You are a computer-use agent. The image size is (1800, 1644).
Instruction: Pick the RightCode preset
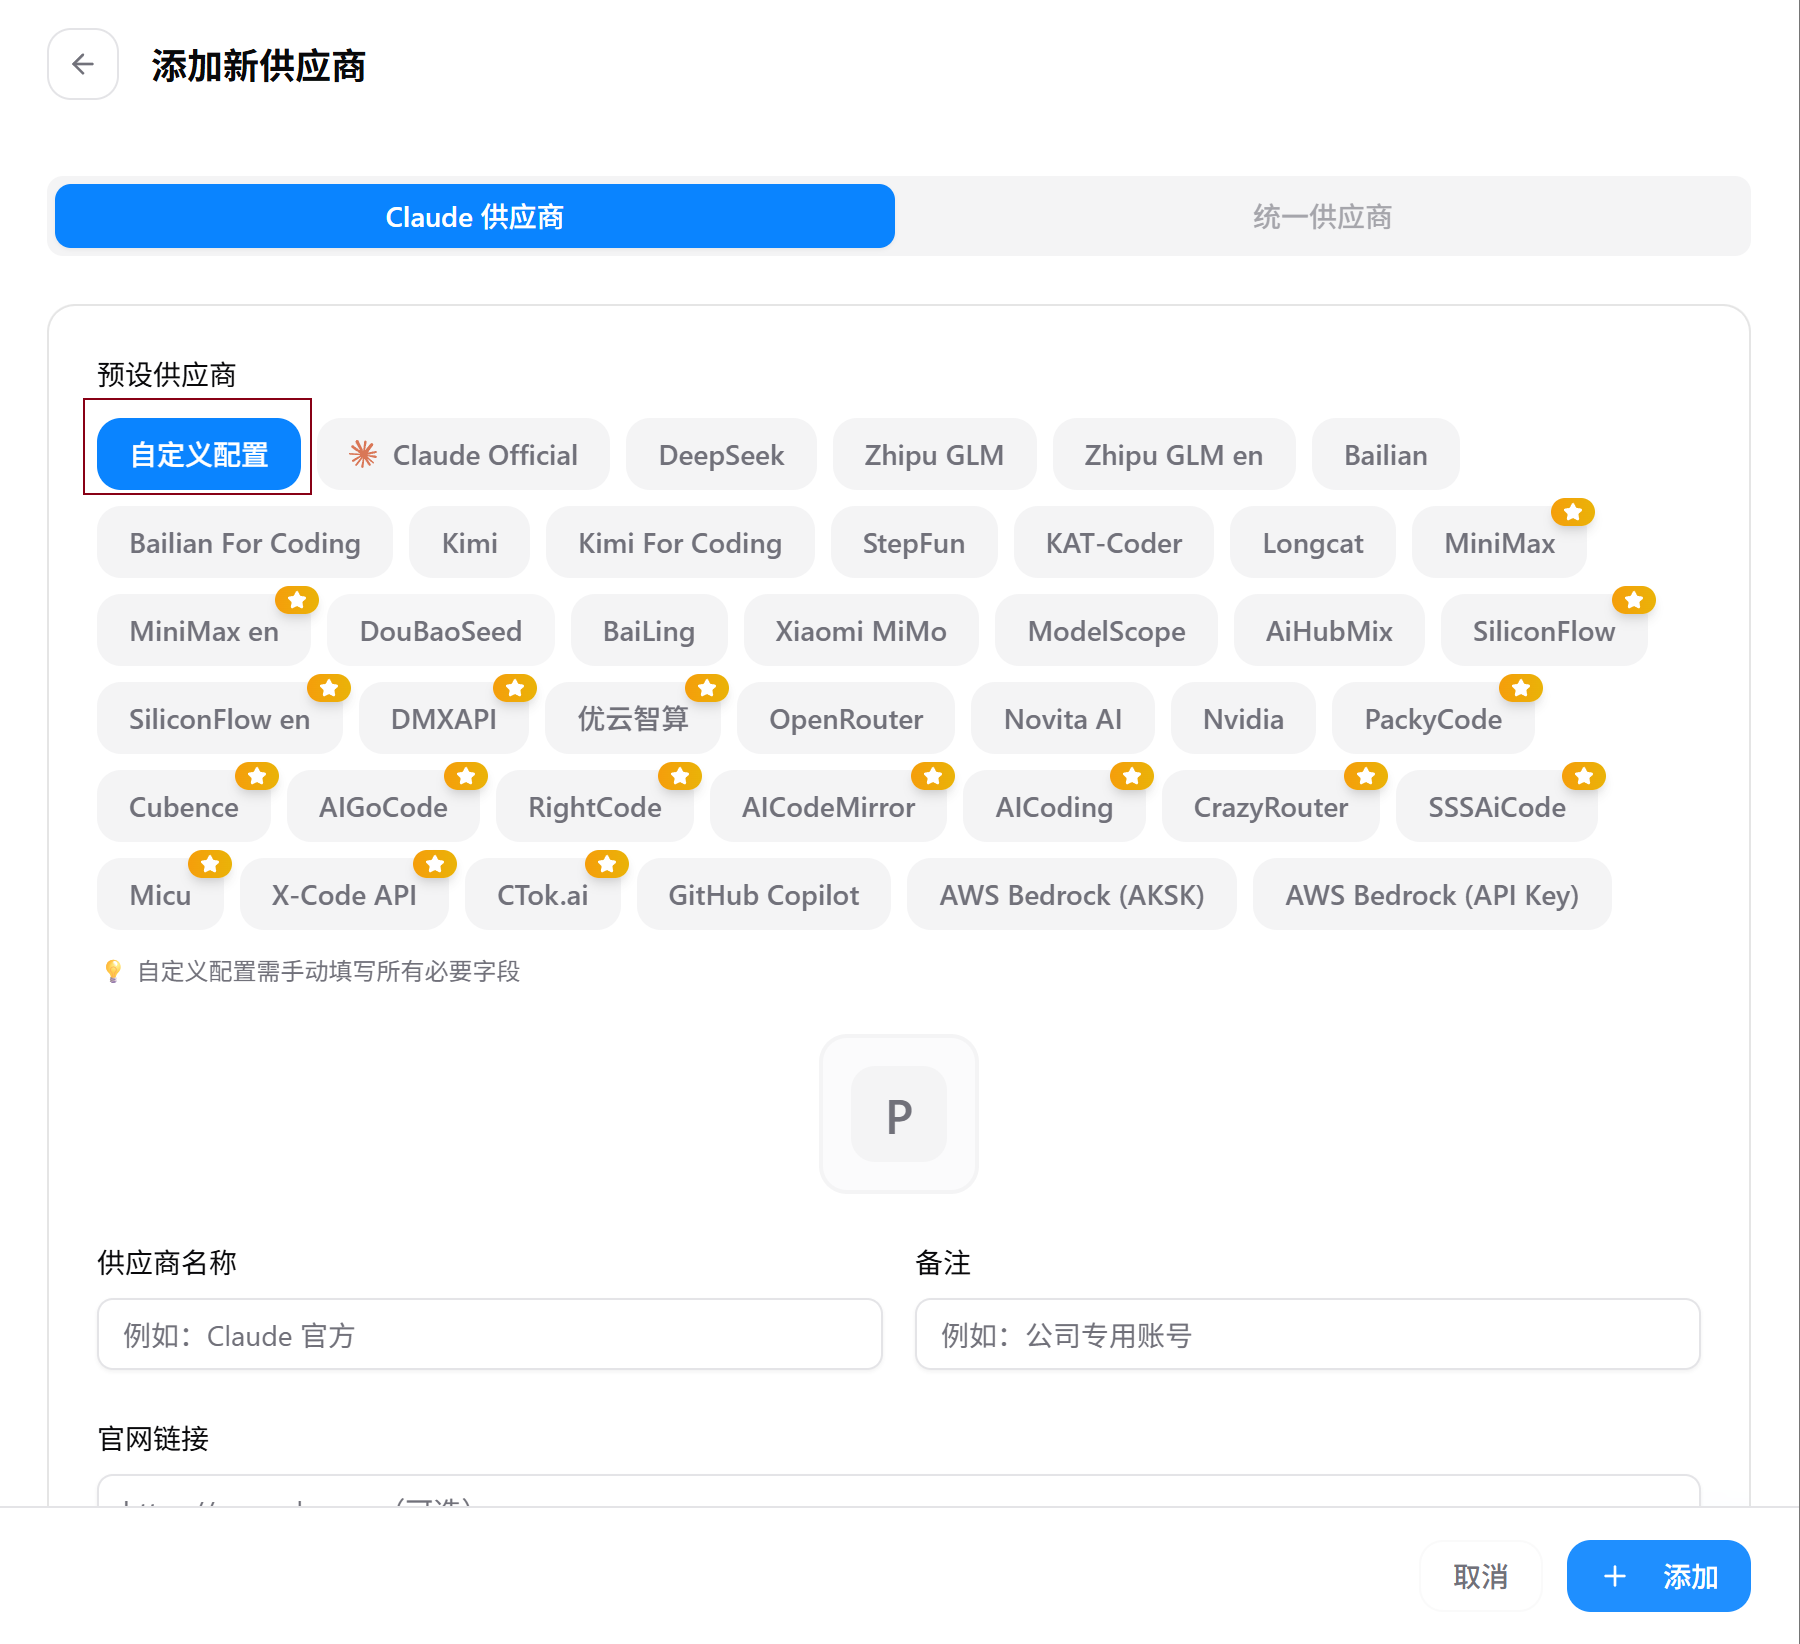[595, 807]
